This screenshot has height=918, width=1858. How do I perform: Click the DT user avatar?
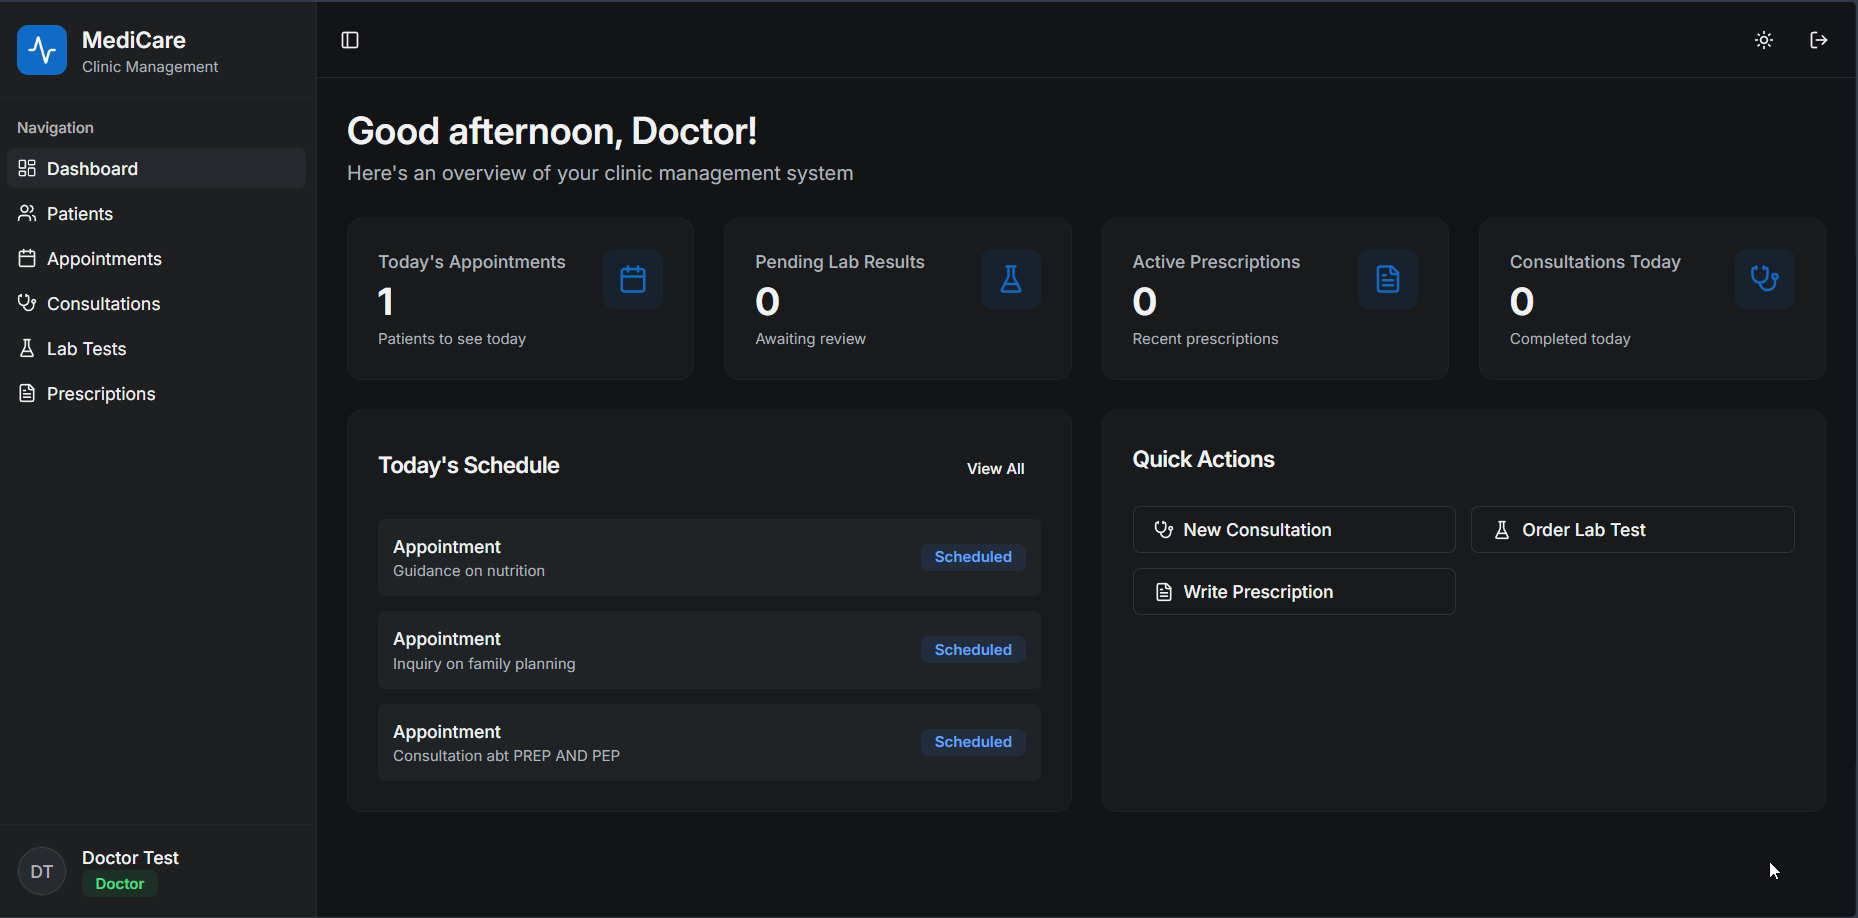[42, 871]
